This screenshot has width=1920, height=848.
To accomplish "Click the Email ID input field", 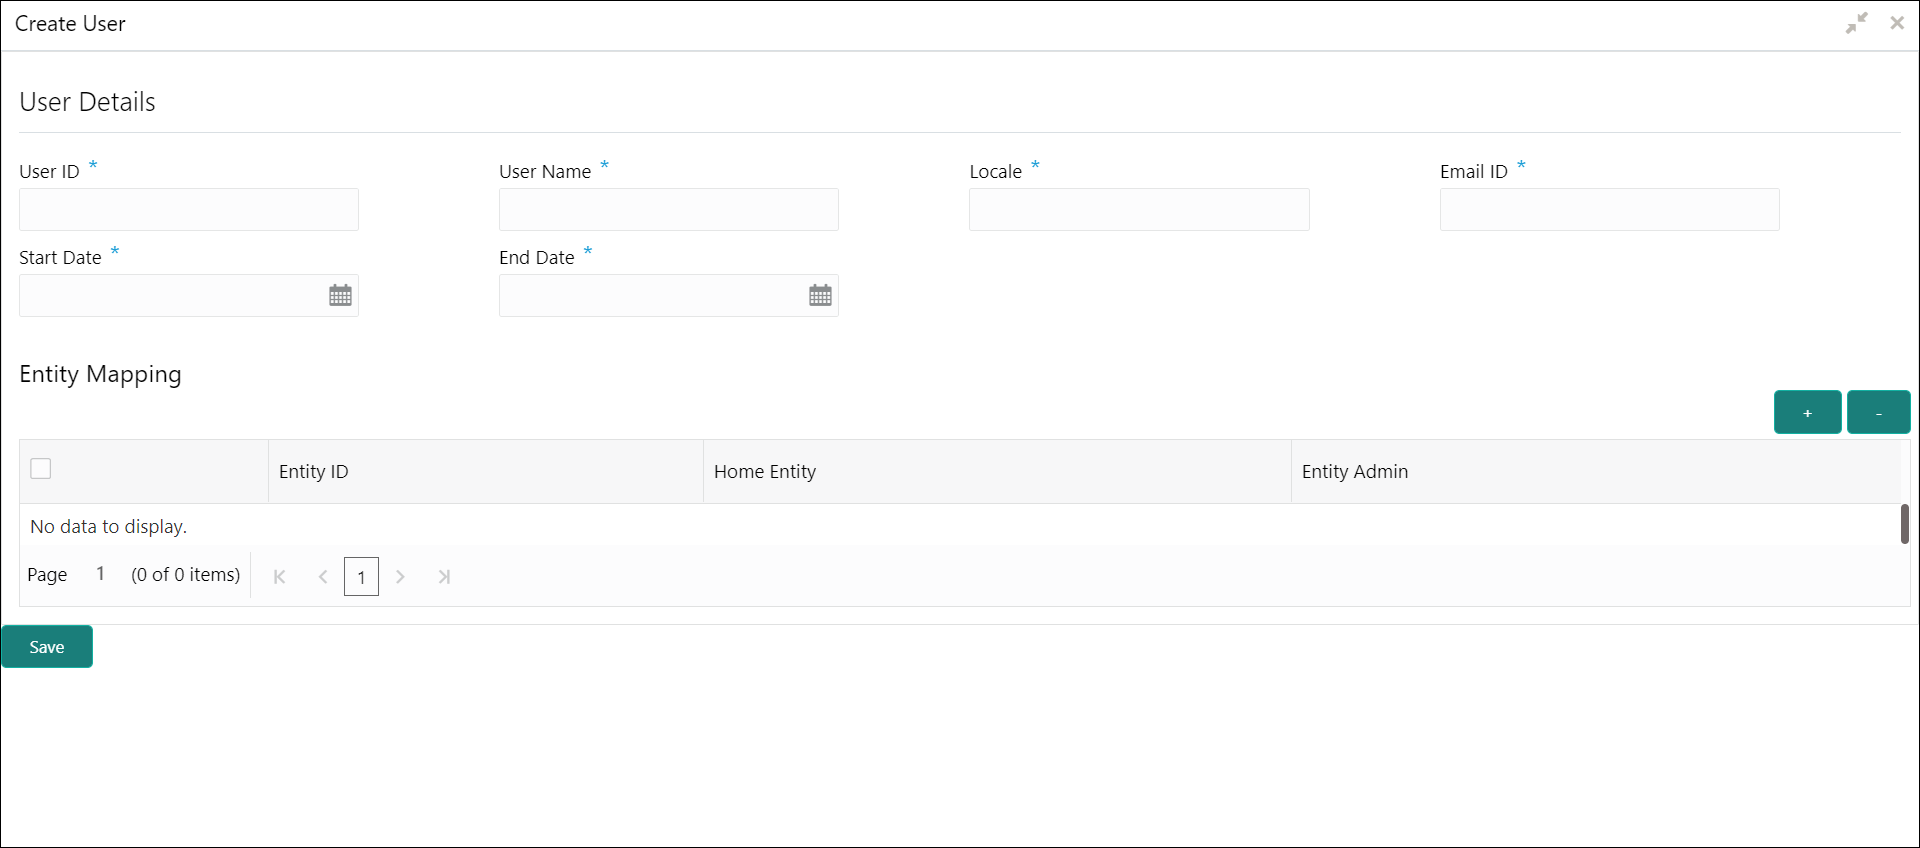I will 1609,210.
